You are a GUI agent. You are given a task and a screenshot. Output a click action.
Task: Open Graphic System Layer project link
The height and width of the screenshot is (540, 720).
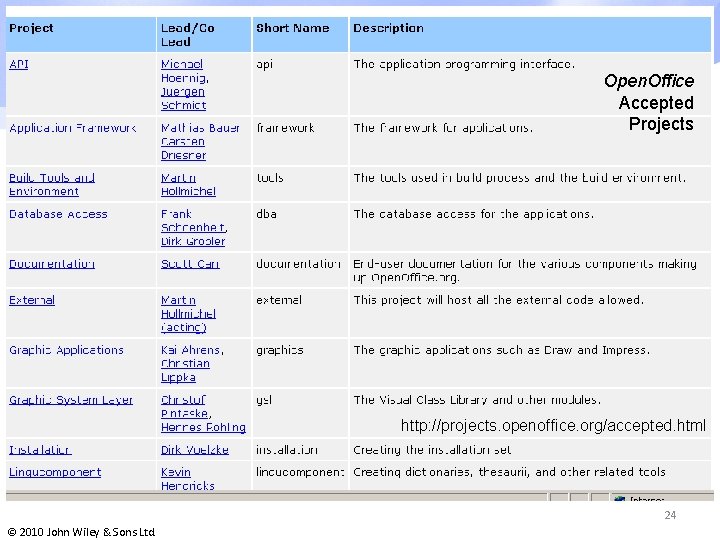pyautogui.click(x=71, y=400)
